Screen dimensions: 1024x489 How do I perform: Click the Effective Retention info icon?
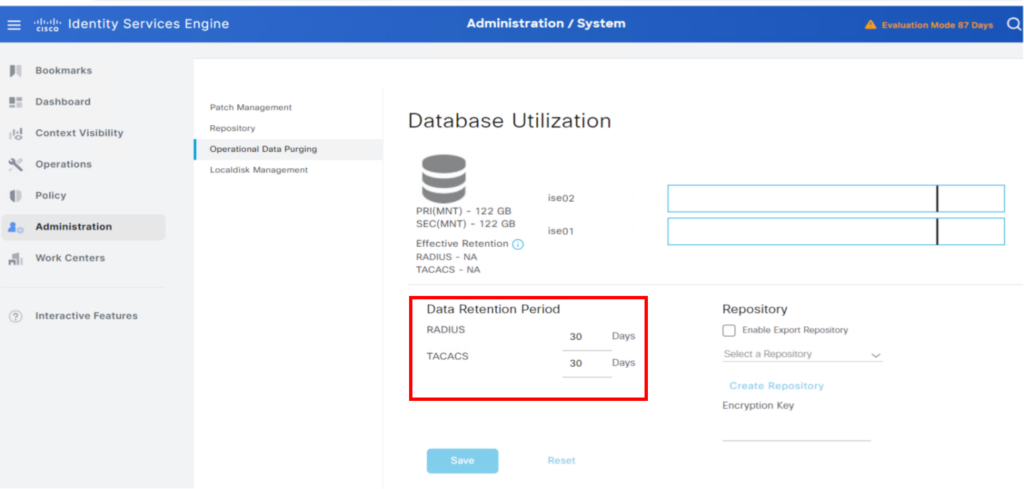[518, 244]
